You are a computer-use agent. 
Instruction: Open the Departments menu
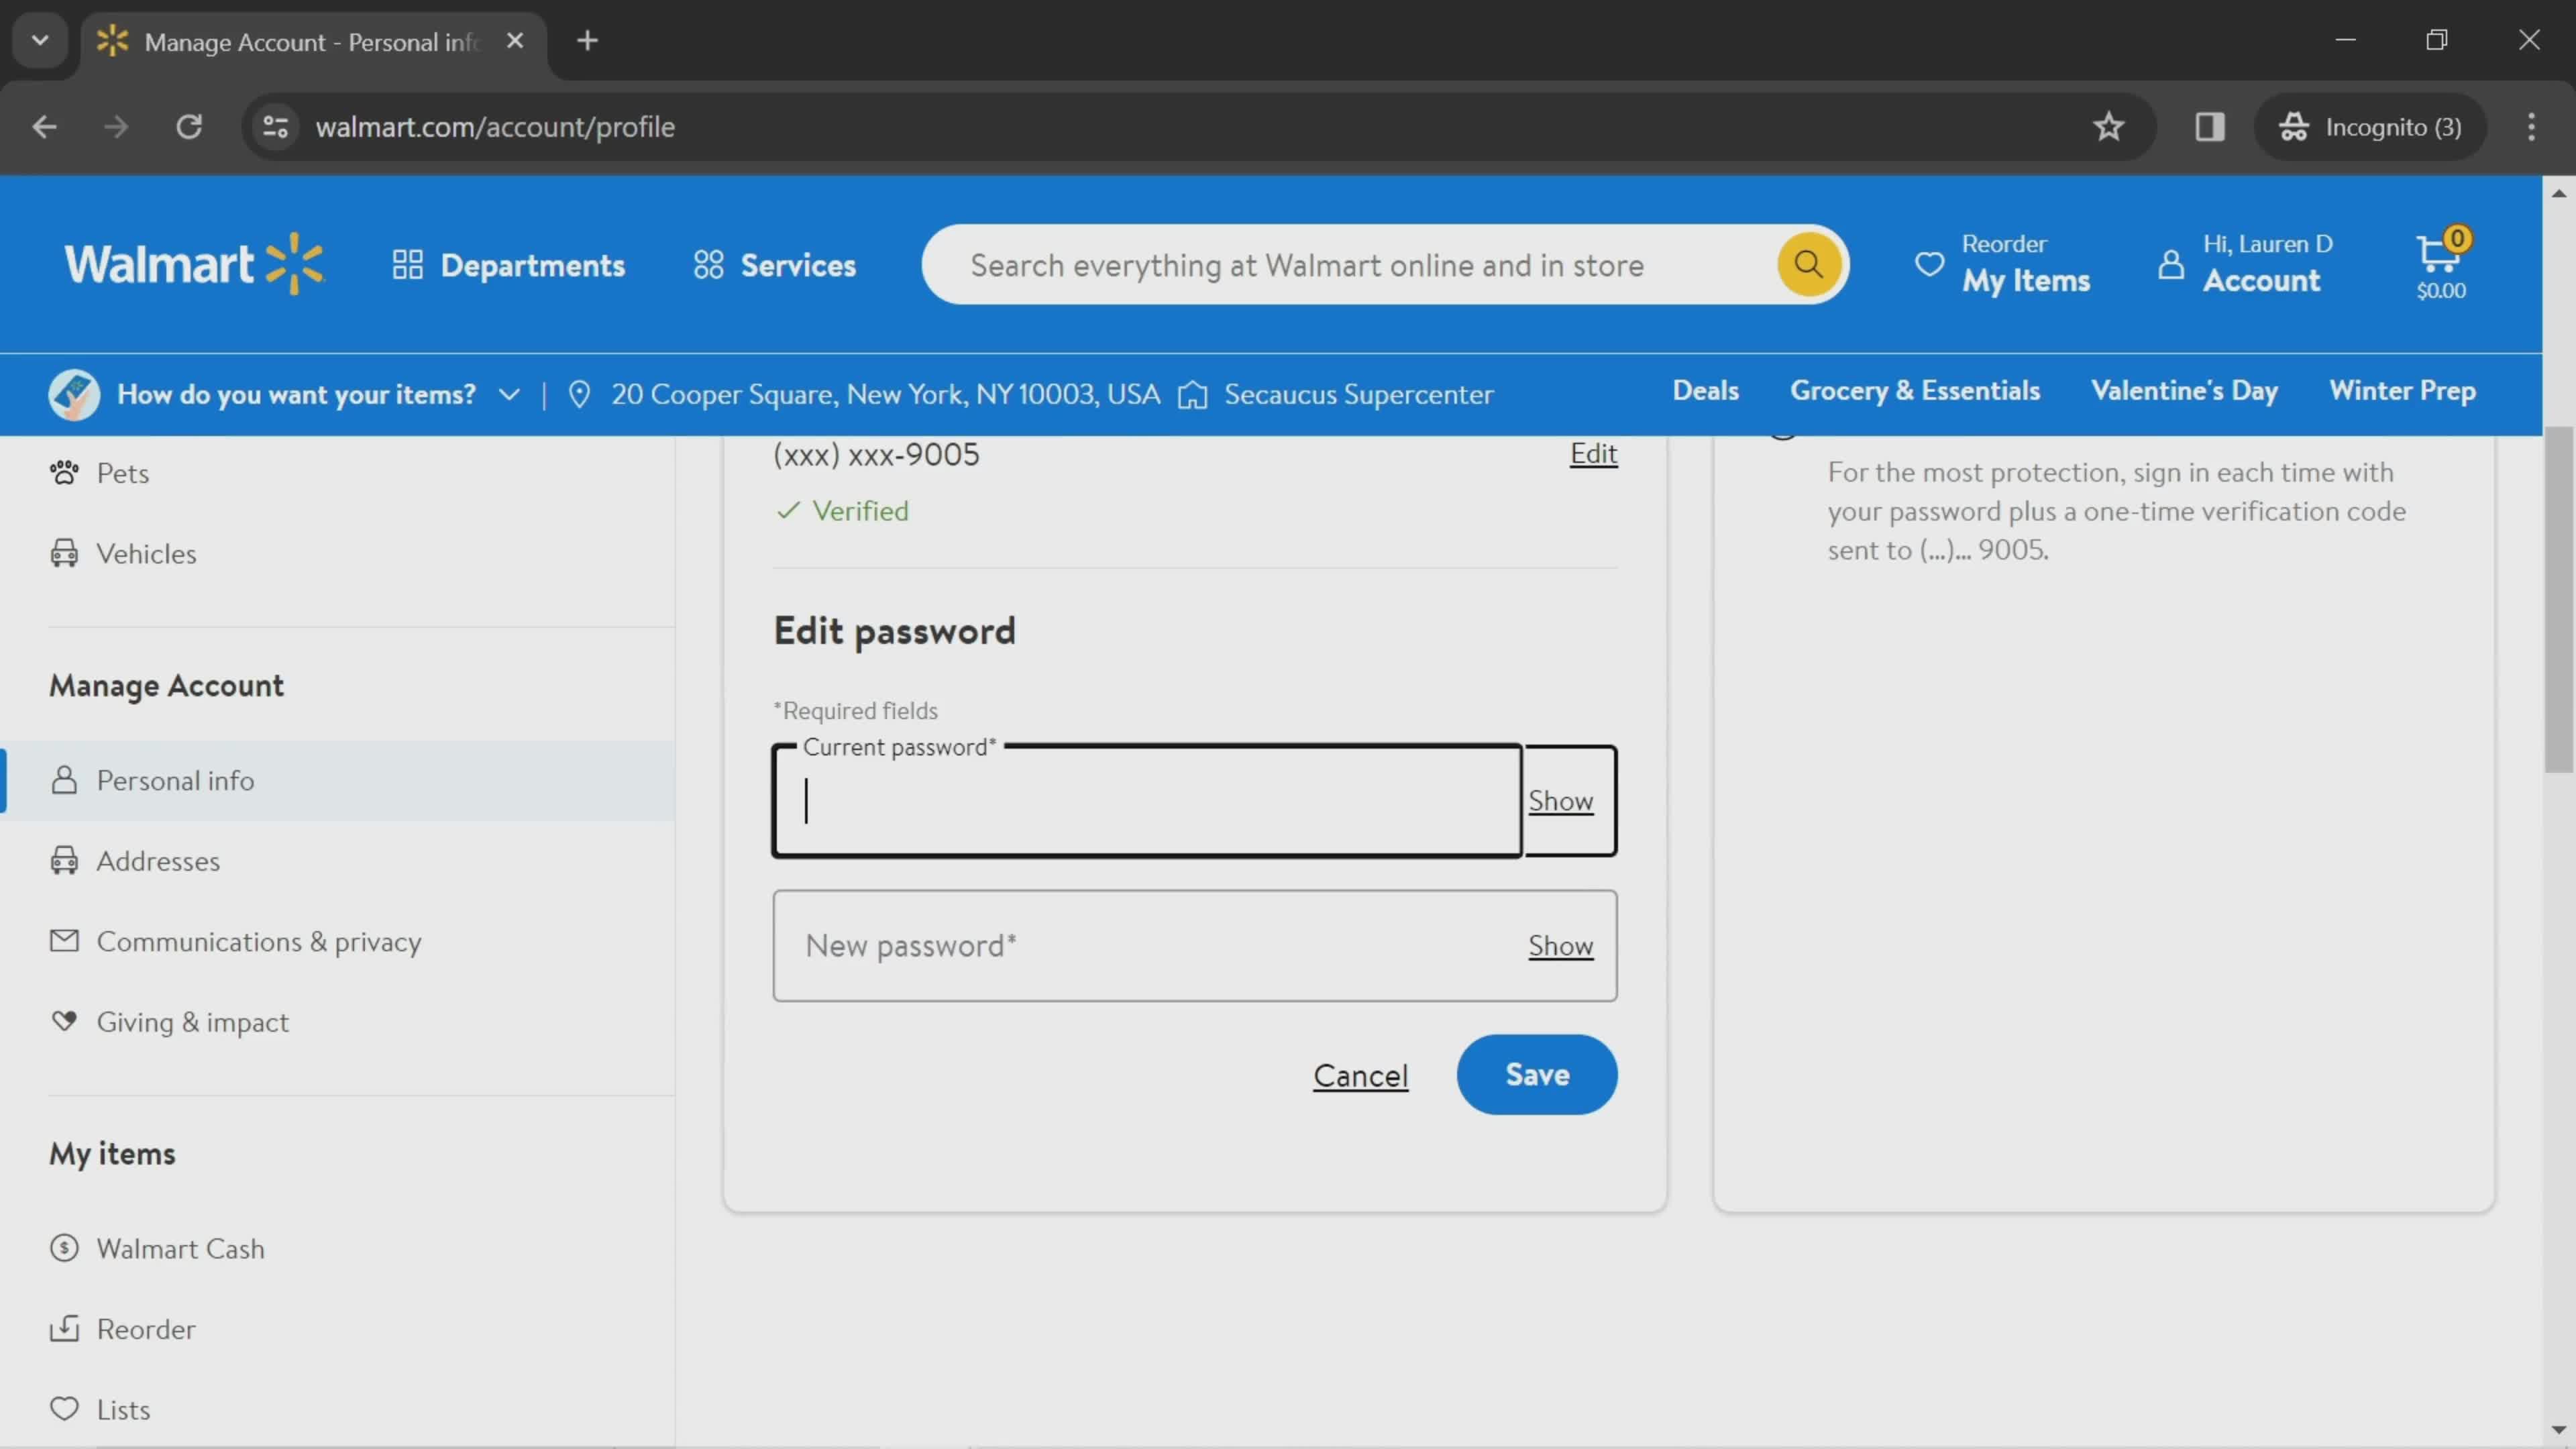coord(508,265)
